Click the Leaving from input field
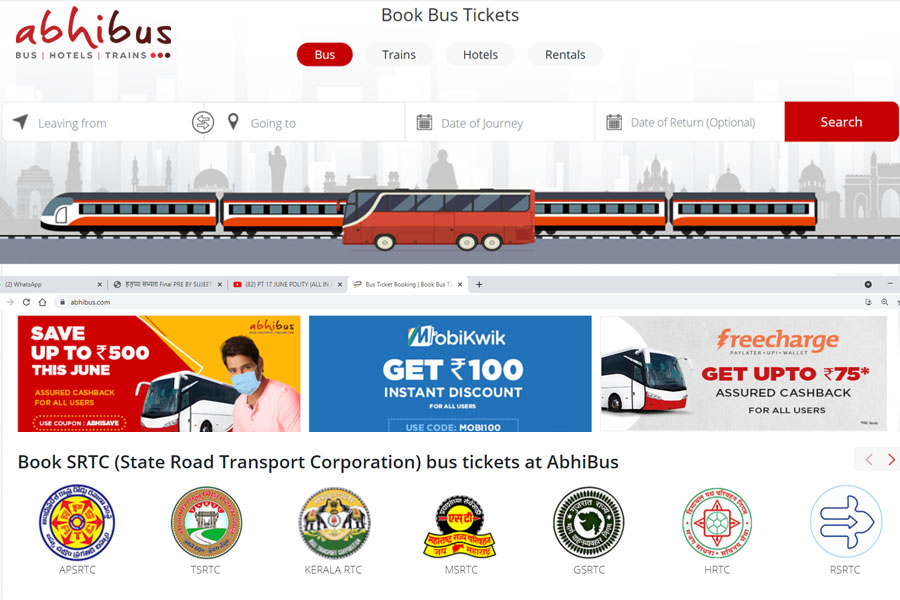This screenshot has width=900, height=600. [103, 122]
